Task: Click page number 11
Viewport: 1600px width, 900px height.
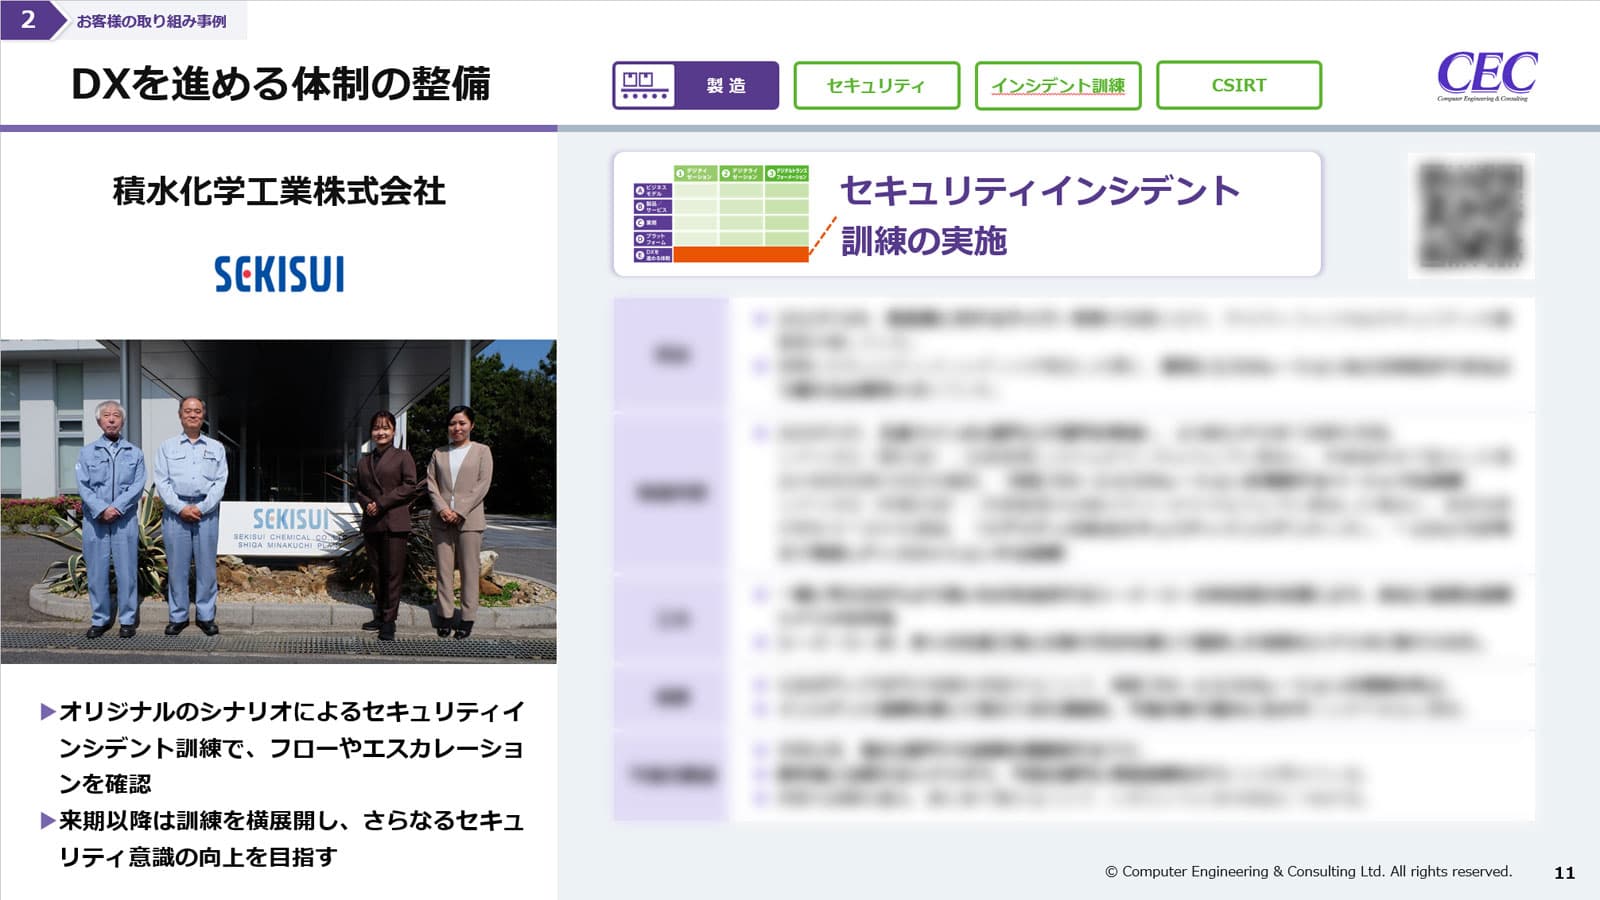Action: [x=1564, y=872]
